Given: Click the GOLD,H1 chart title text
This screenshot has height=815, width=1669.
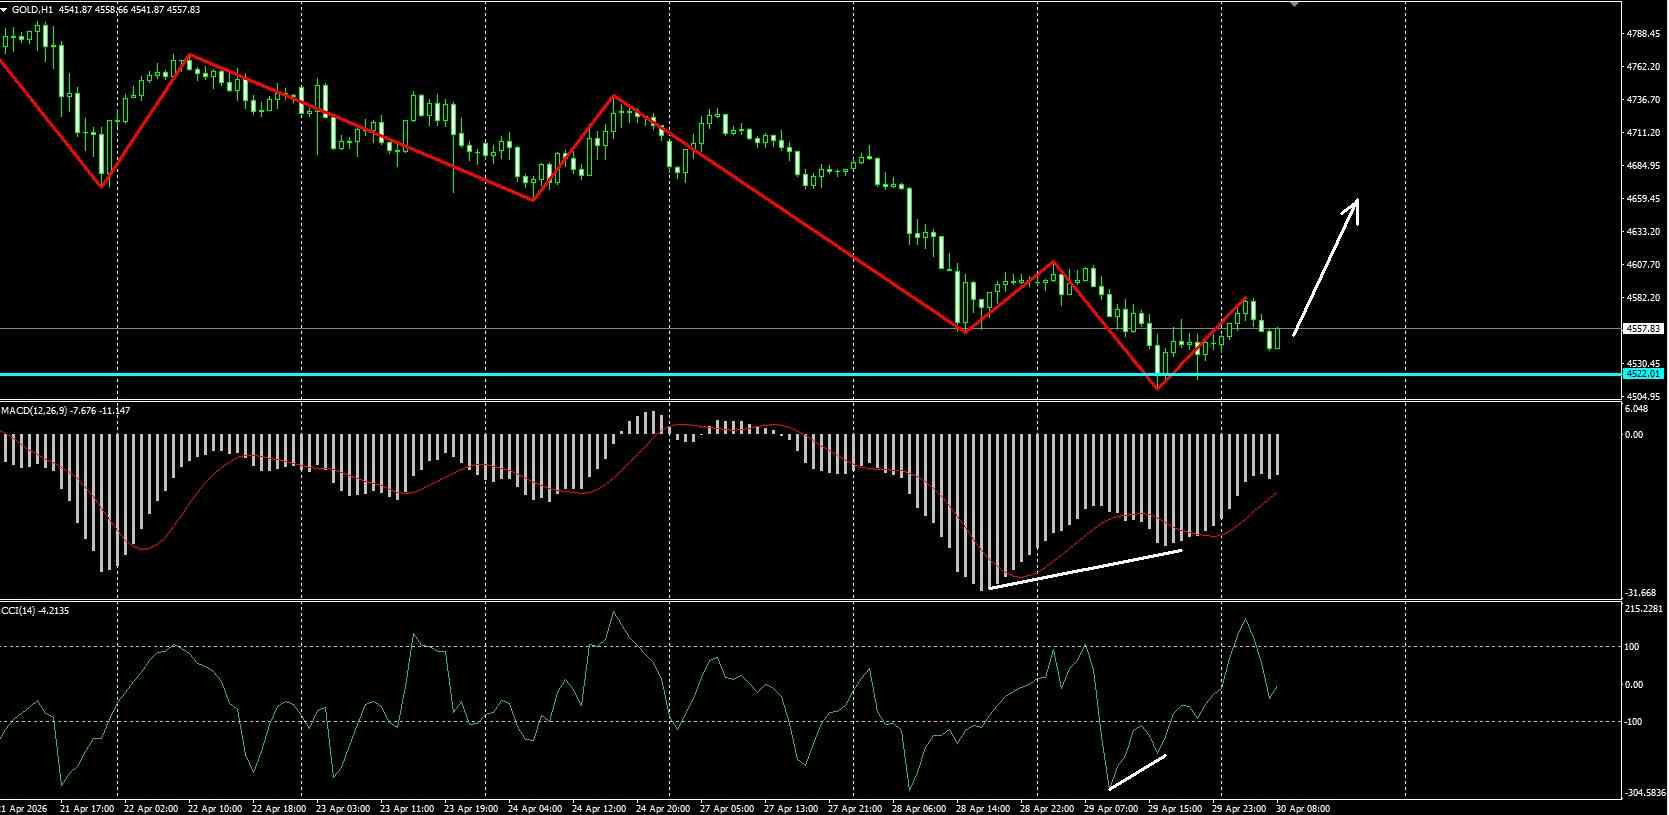Looking at the screenshot, I should pyautogui.click(x=32, y=9).
